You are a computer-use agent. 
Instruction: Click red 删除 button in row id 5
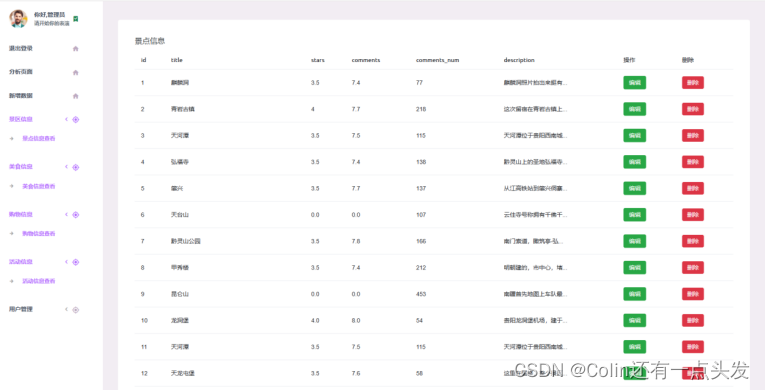click(693, 188)
